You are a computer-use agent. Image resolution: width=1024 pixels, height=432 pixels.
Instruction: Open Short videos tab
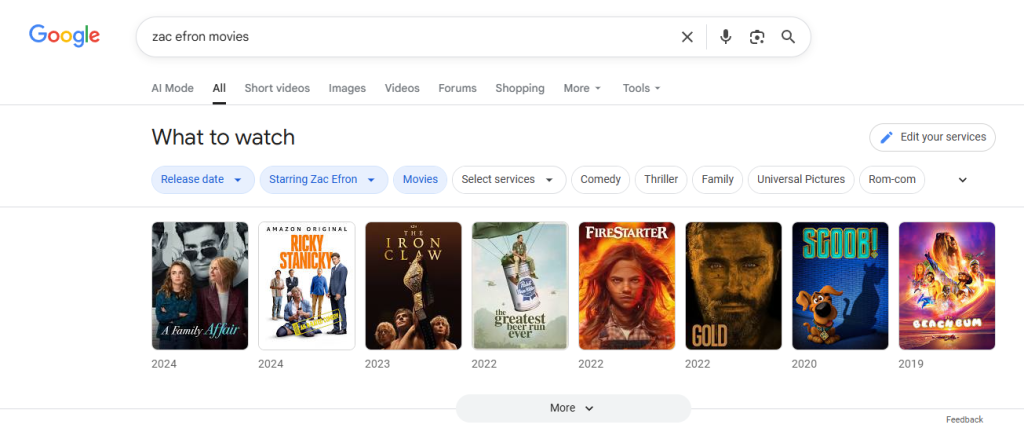click(x=277, y=88)
